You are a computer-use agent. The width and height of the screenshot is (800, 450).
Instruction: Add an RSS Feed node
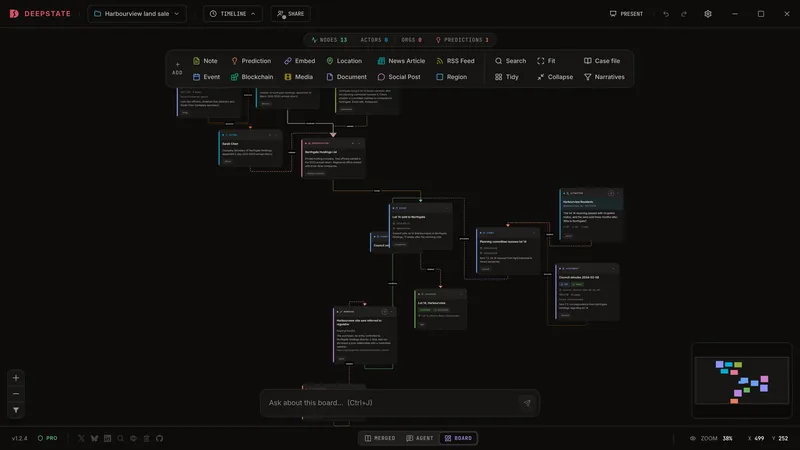click(x=455, y=61)
